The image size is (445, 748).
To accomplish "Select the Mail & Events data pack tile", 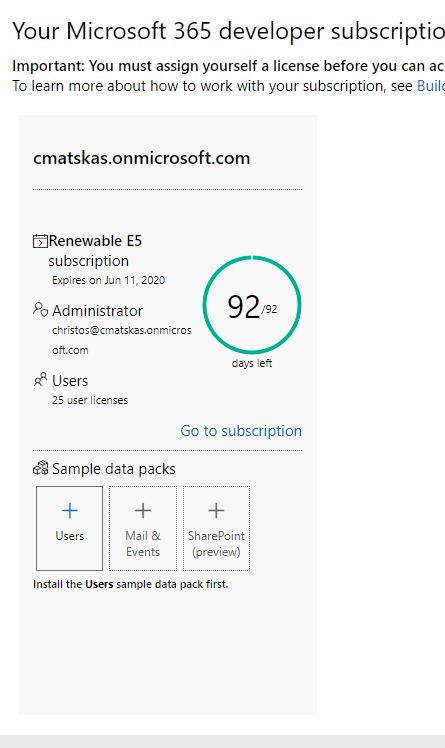I will click(x=143, y=528).
